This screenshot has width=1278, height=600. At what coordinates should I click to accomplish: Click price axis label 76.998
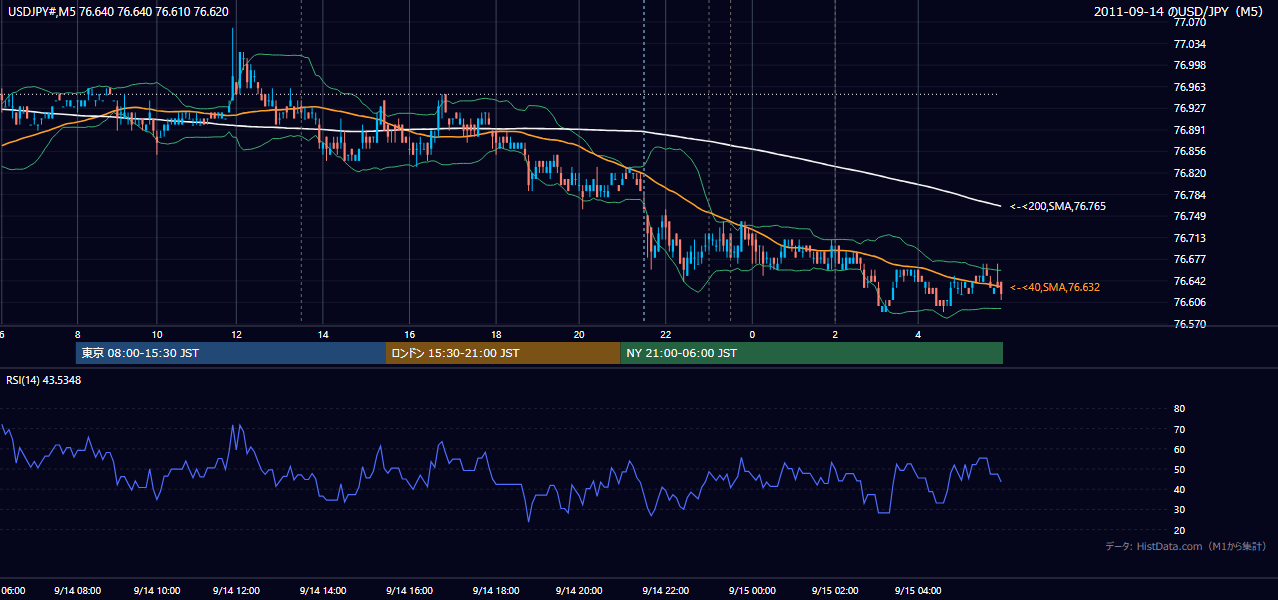[1189, 65]
